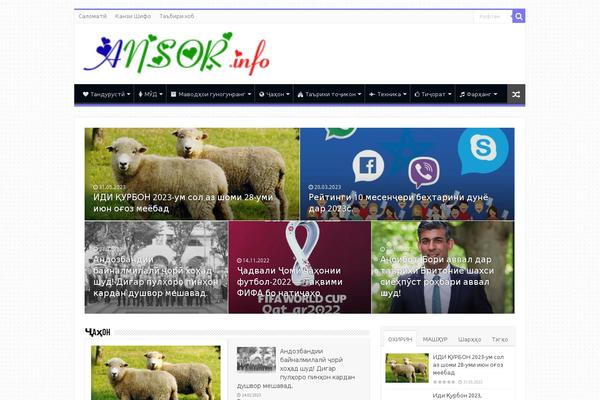
Task: Open the Ҷаҳон section heading
Action: pos(98,332)
